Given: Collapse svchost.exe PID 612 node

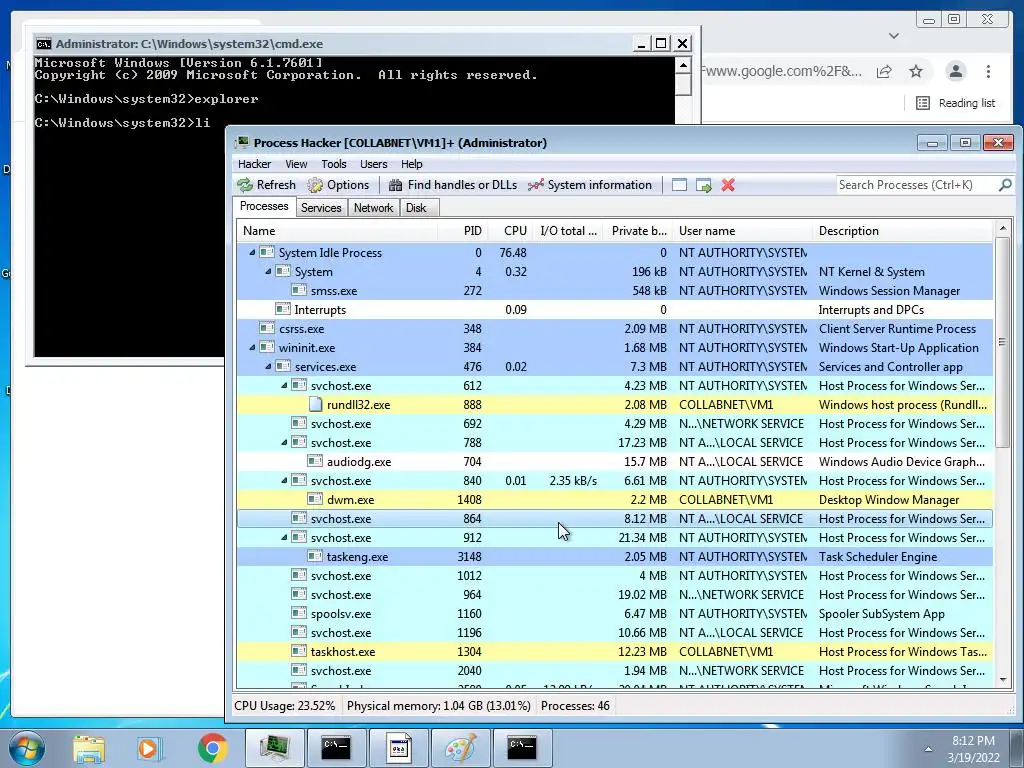Looking at the screenshot, I should tap(284, 385).
